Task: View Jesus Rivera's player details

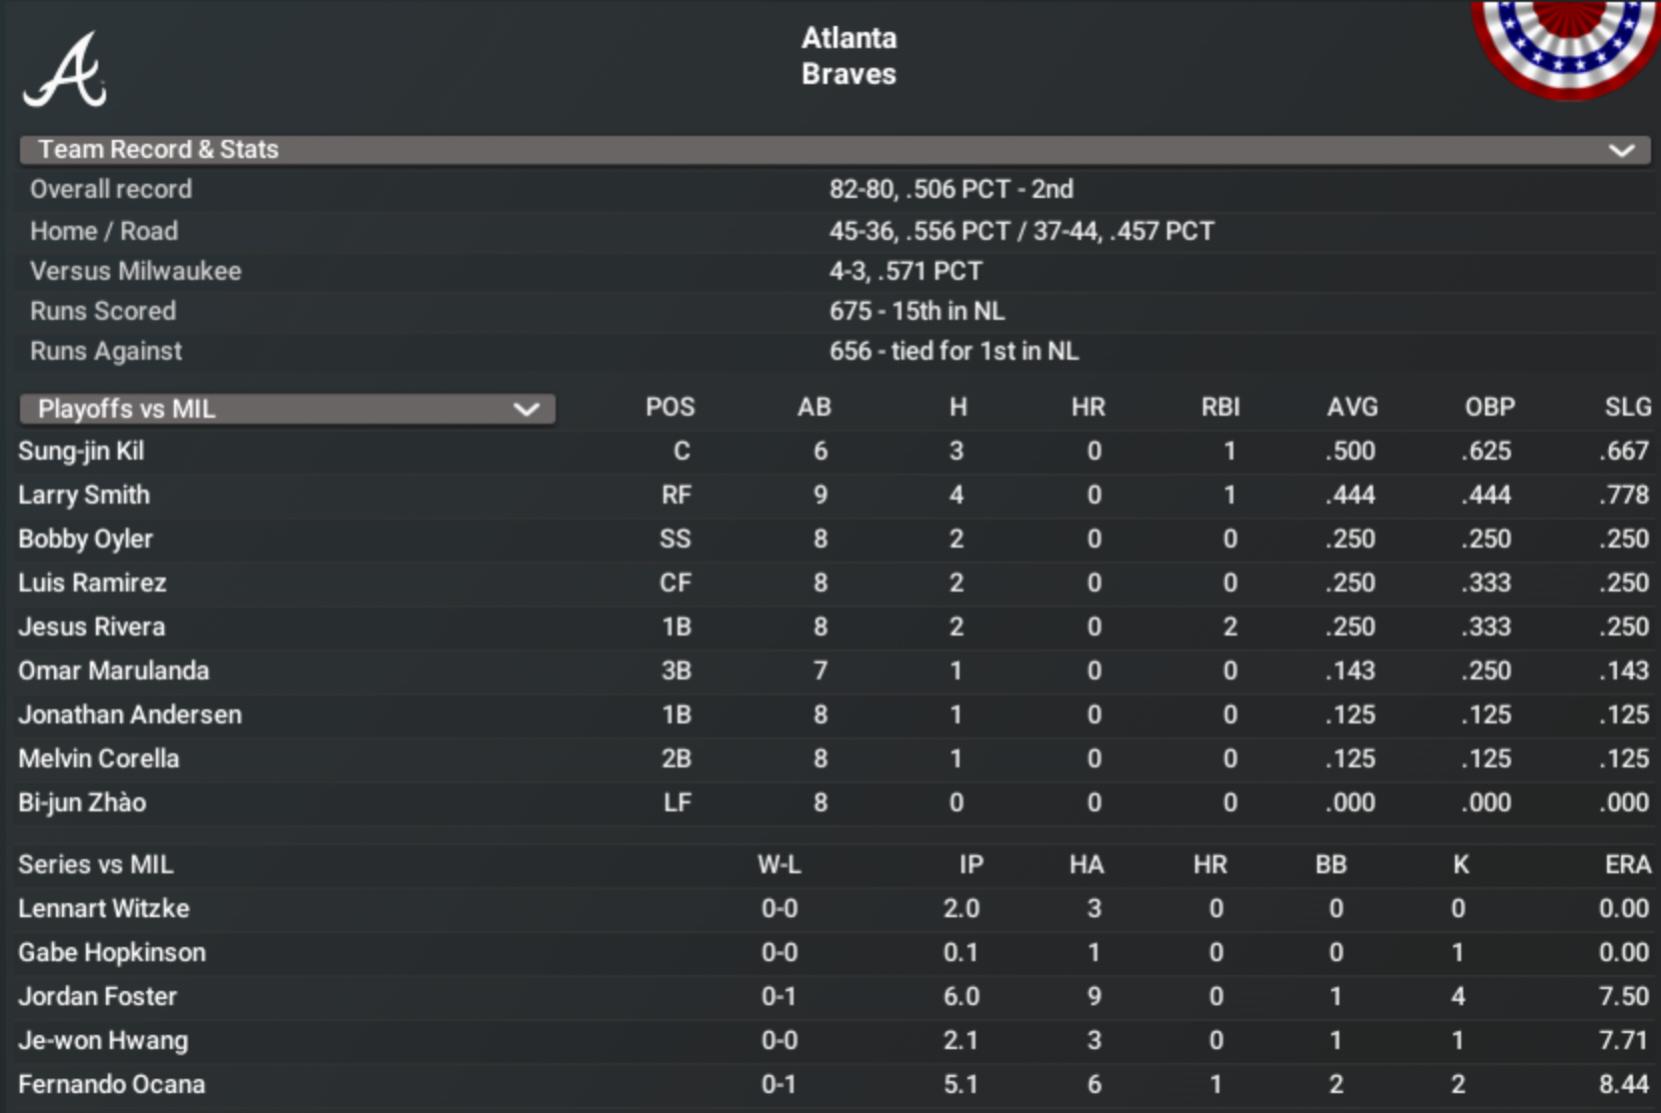Action: click(91, 627)
